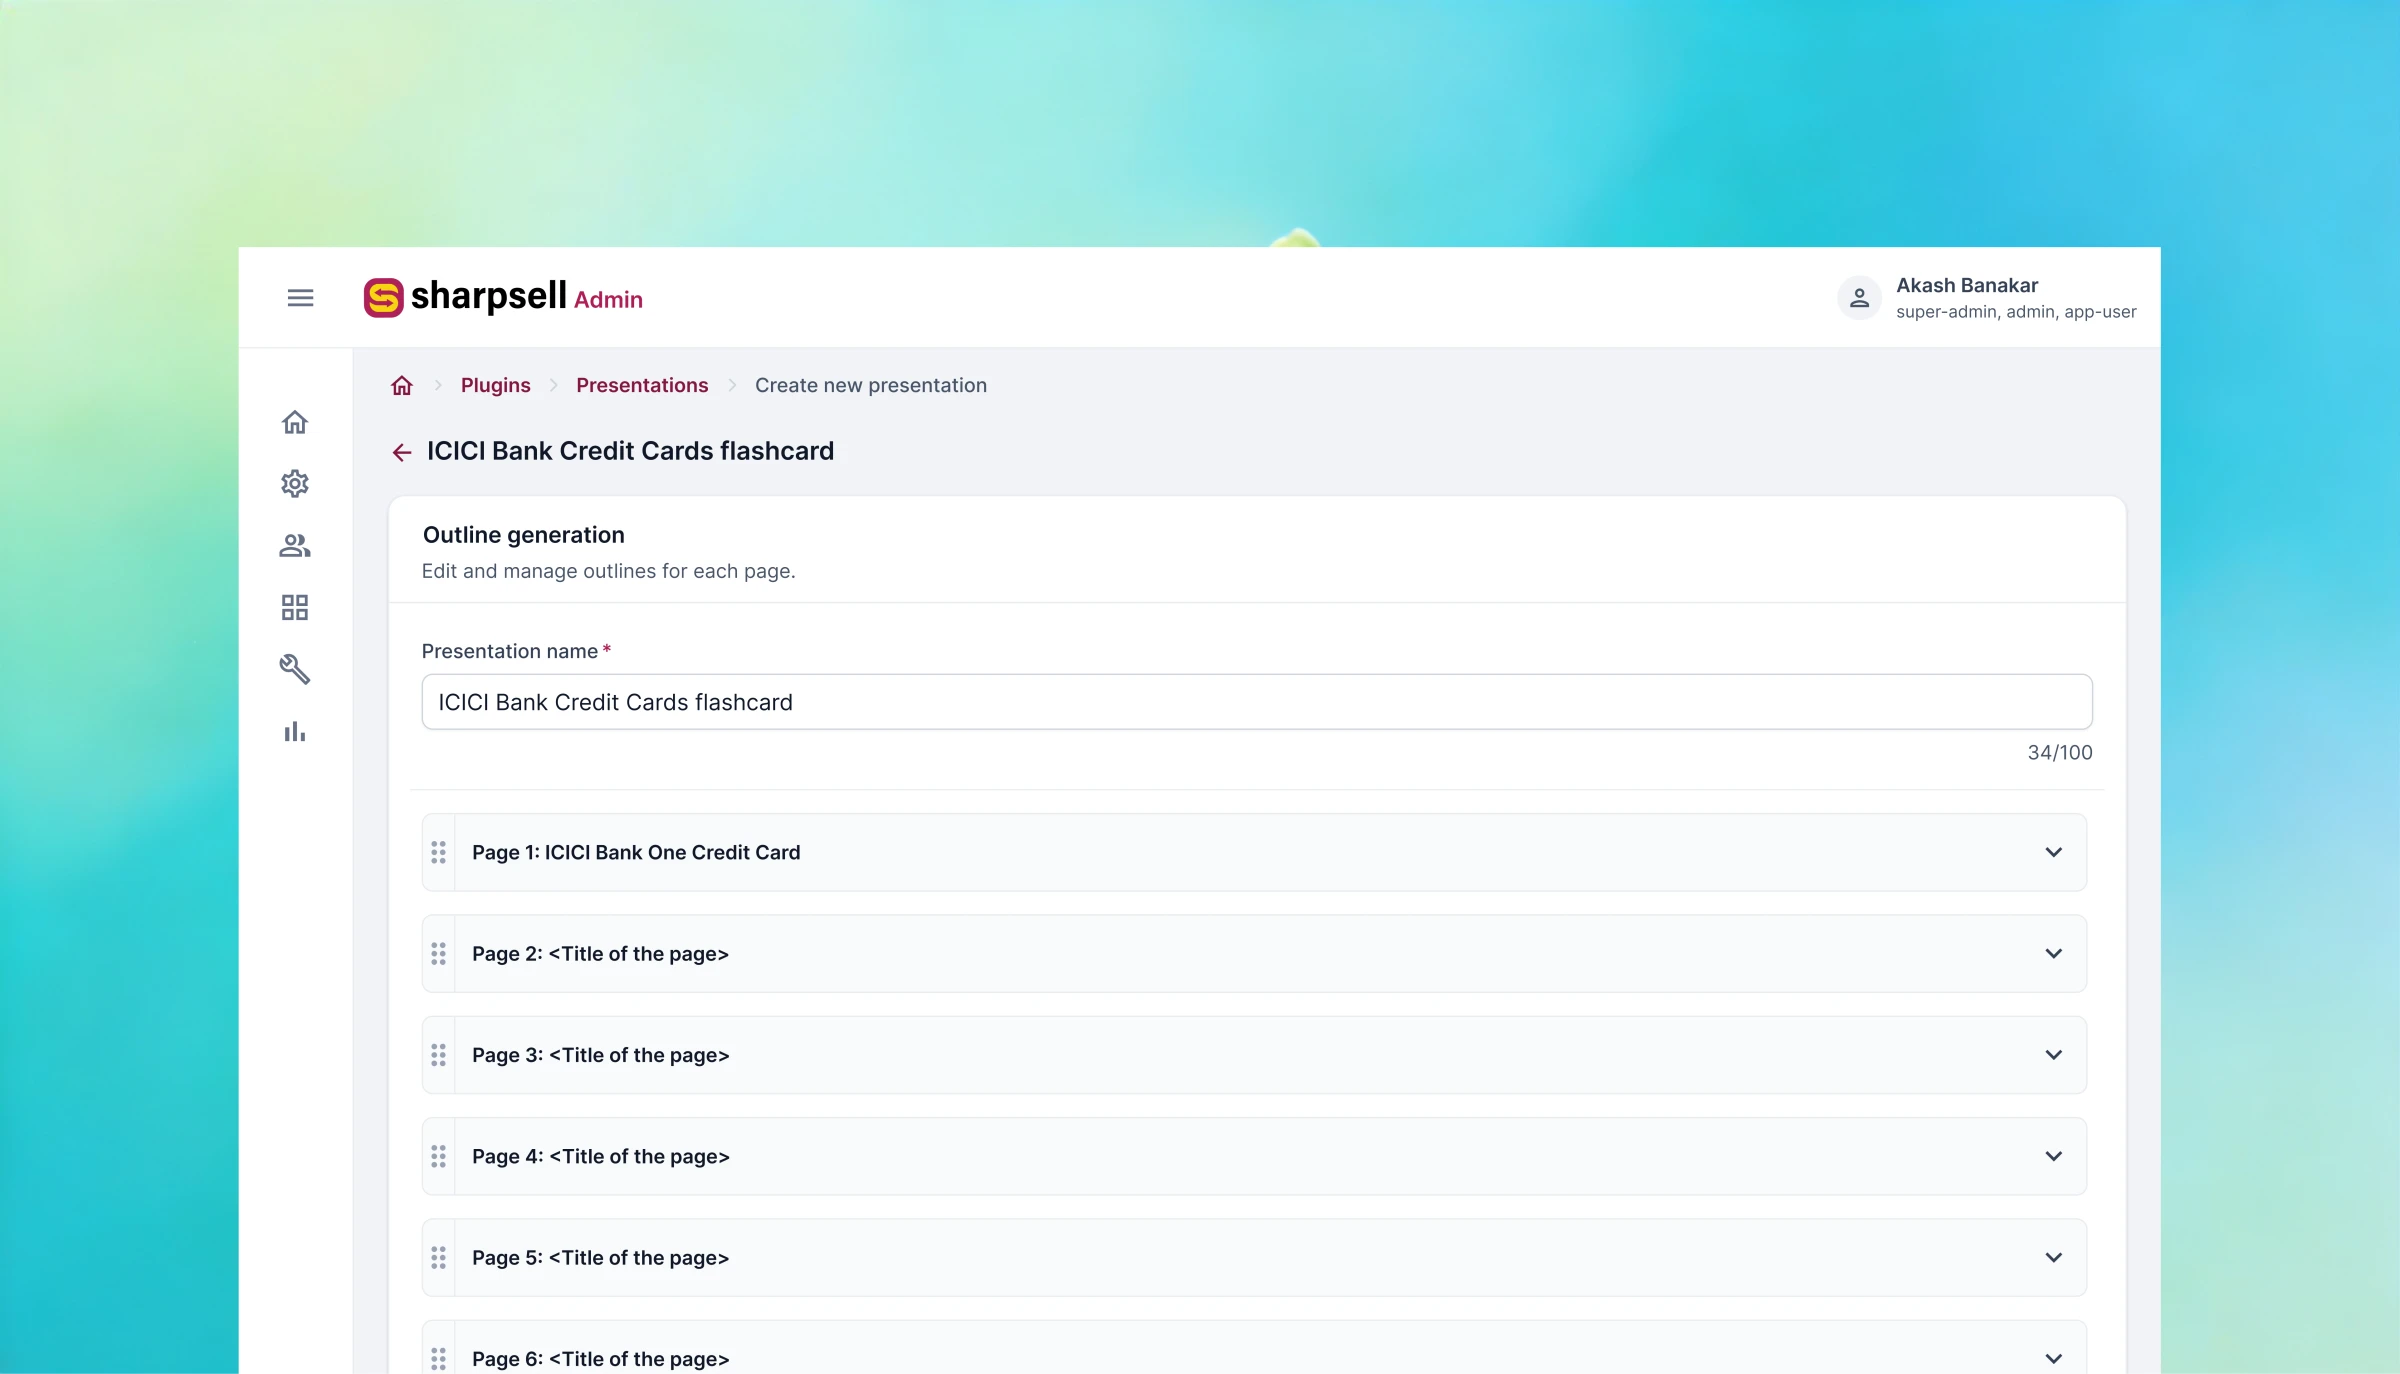
Task: Click the super-admin, admin, app-user roles text
Action: pos(2016,312)
